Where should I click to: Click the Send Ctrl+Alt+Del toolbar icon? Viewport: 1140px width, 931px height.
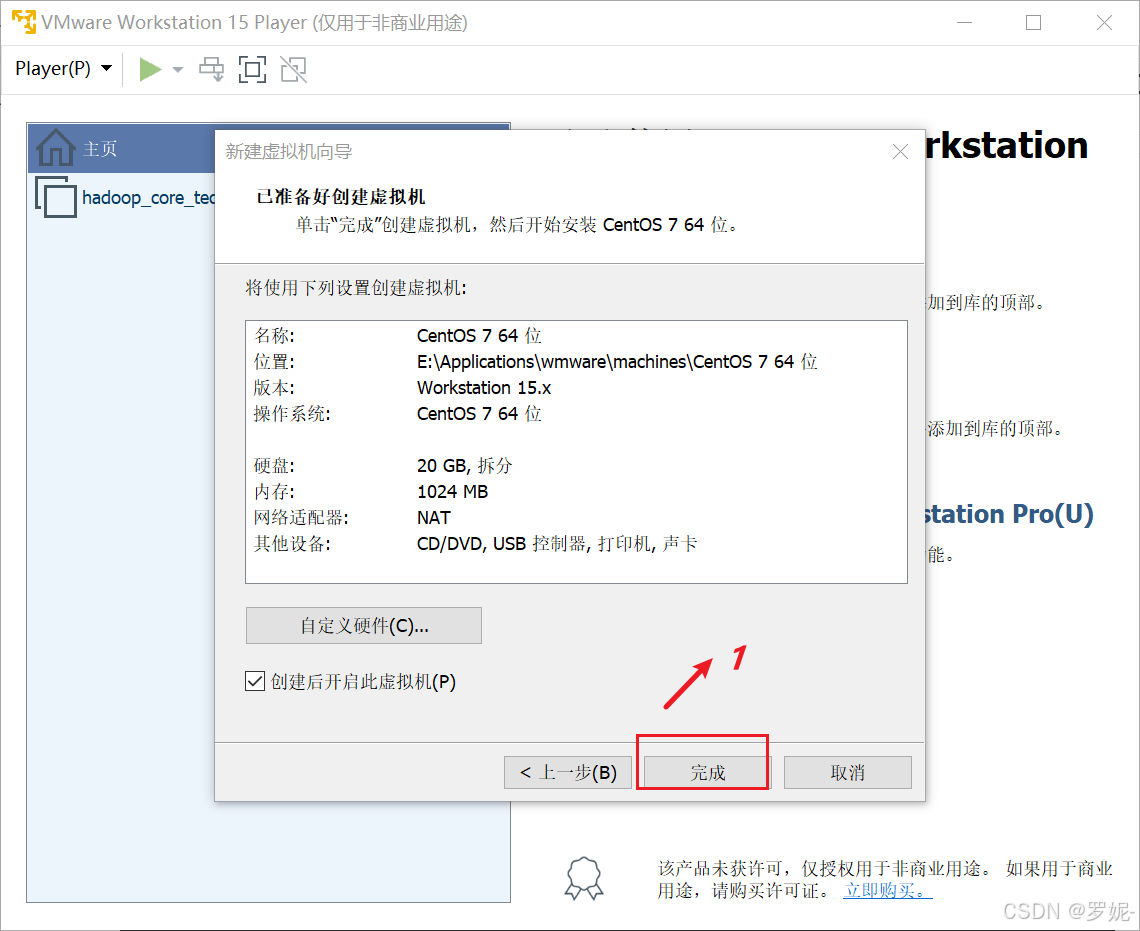click(212, 70)
